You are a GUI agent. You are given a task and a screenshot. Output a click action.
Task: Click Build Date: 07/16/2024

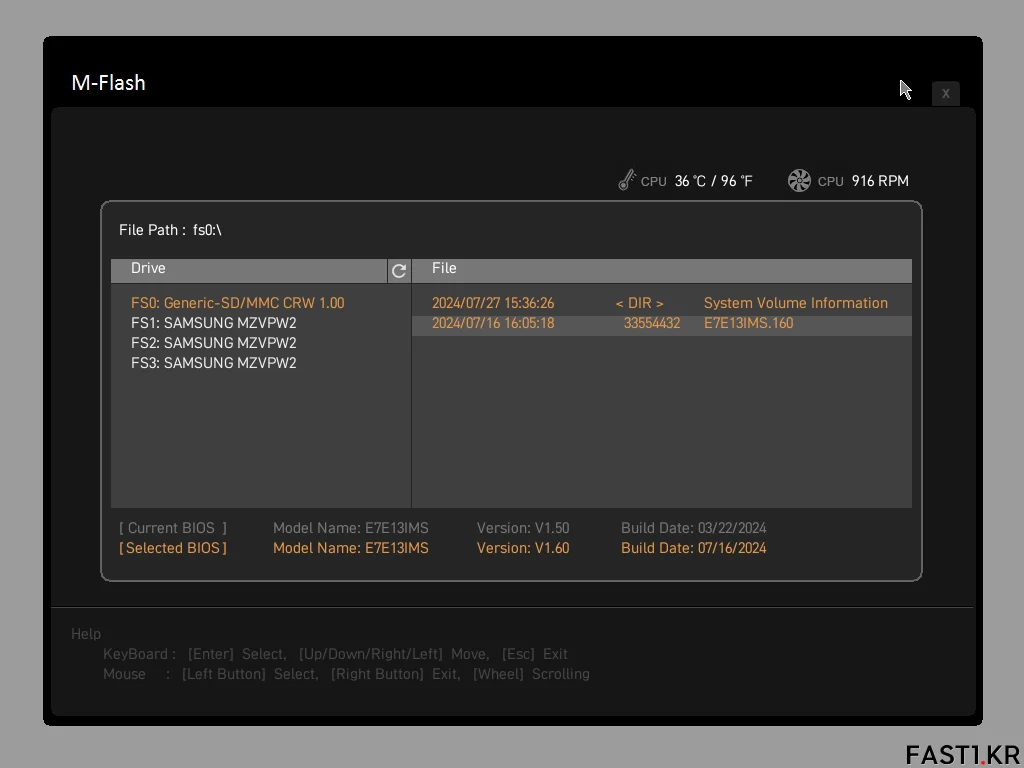click(694, 549)
